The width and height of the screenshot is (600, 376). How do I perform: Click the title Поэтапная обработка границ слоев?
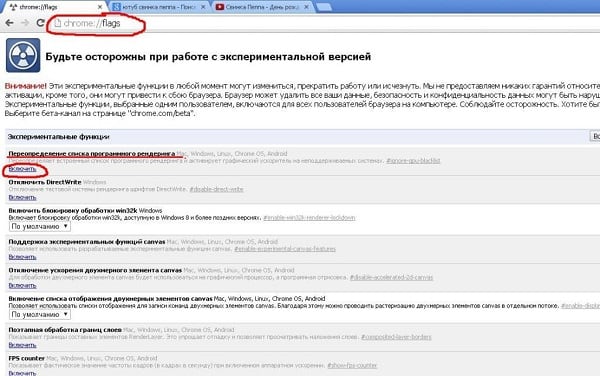click(x=65, y=330)
